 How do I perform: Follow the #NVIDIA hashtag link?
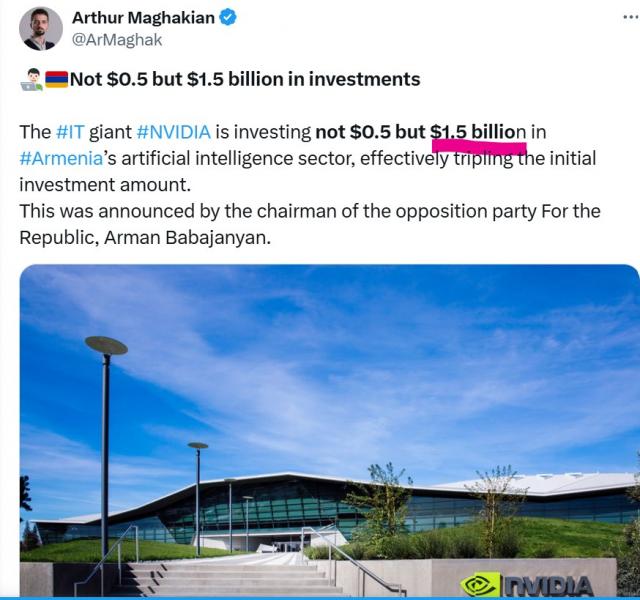[172, 133]
